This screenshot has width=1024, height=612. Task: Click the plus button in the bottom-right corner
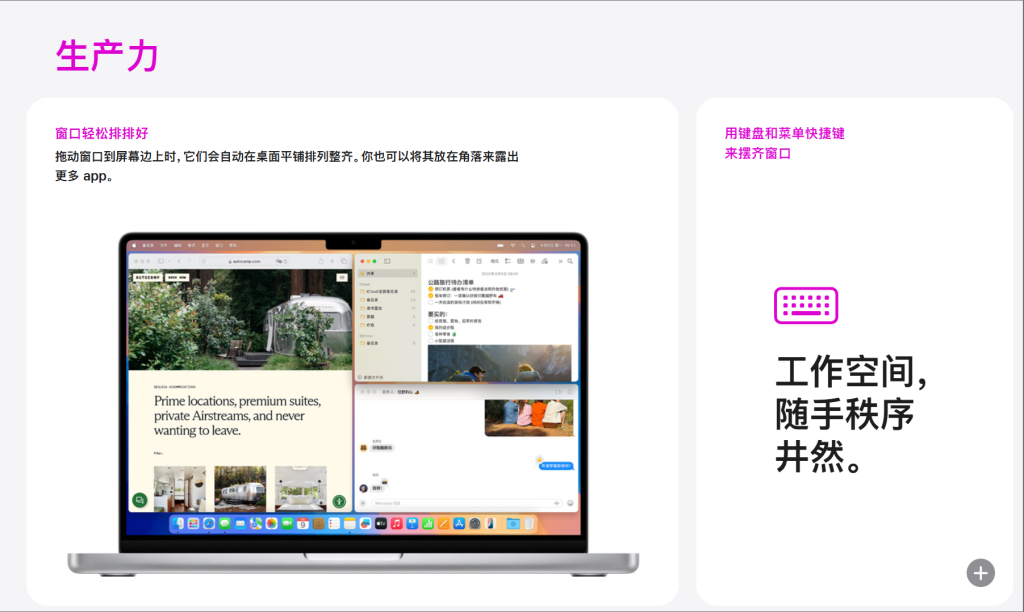(x=980, y=572)
